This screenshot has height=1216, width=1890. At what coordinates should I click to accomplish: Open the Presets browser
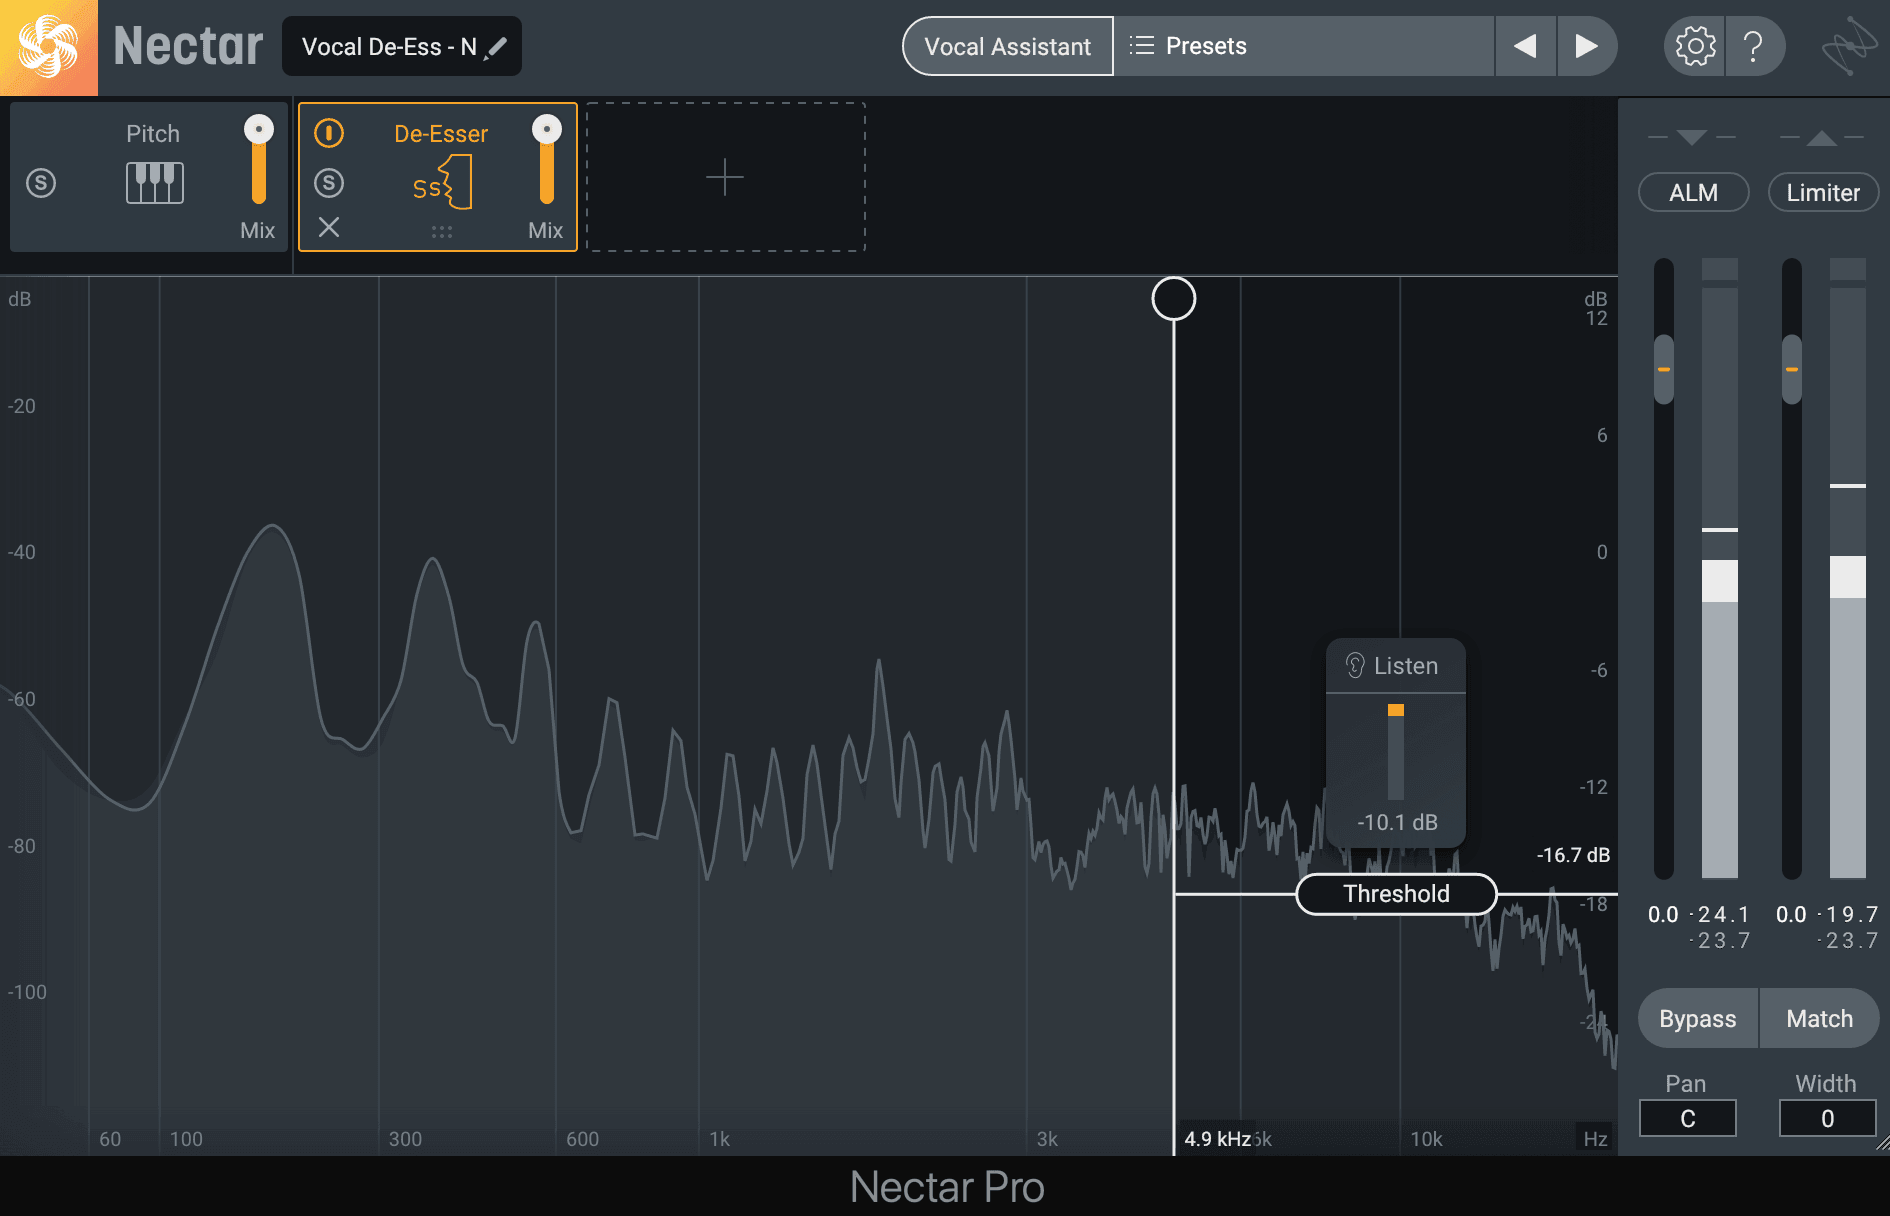(x=1304, y=46)
